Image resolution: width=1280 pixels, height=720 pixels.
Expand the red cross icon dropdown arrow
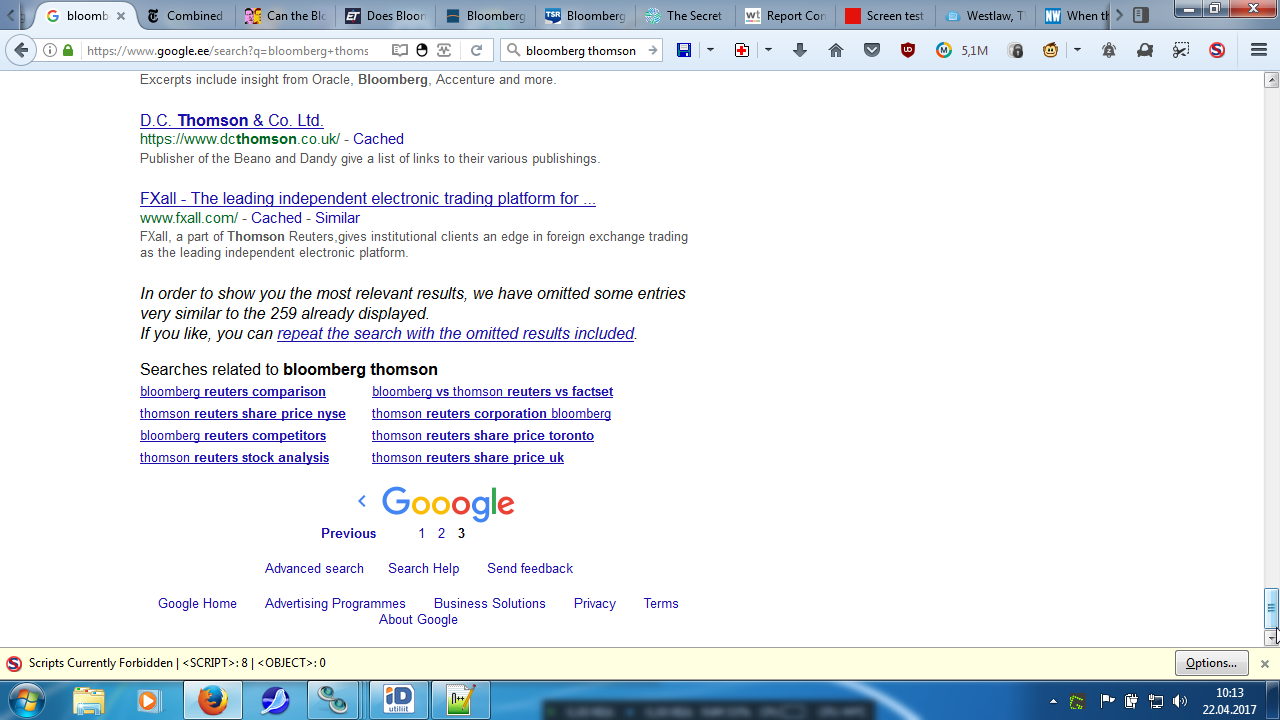[768, 50]
